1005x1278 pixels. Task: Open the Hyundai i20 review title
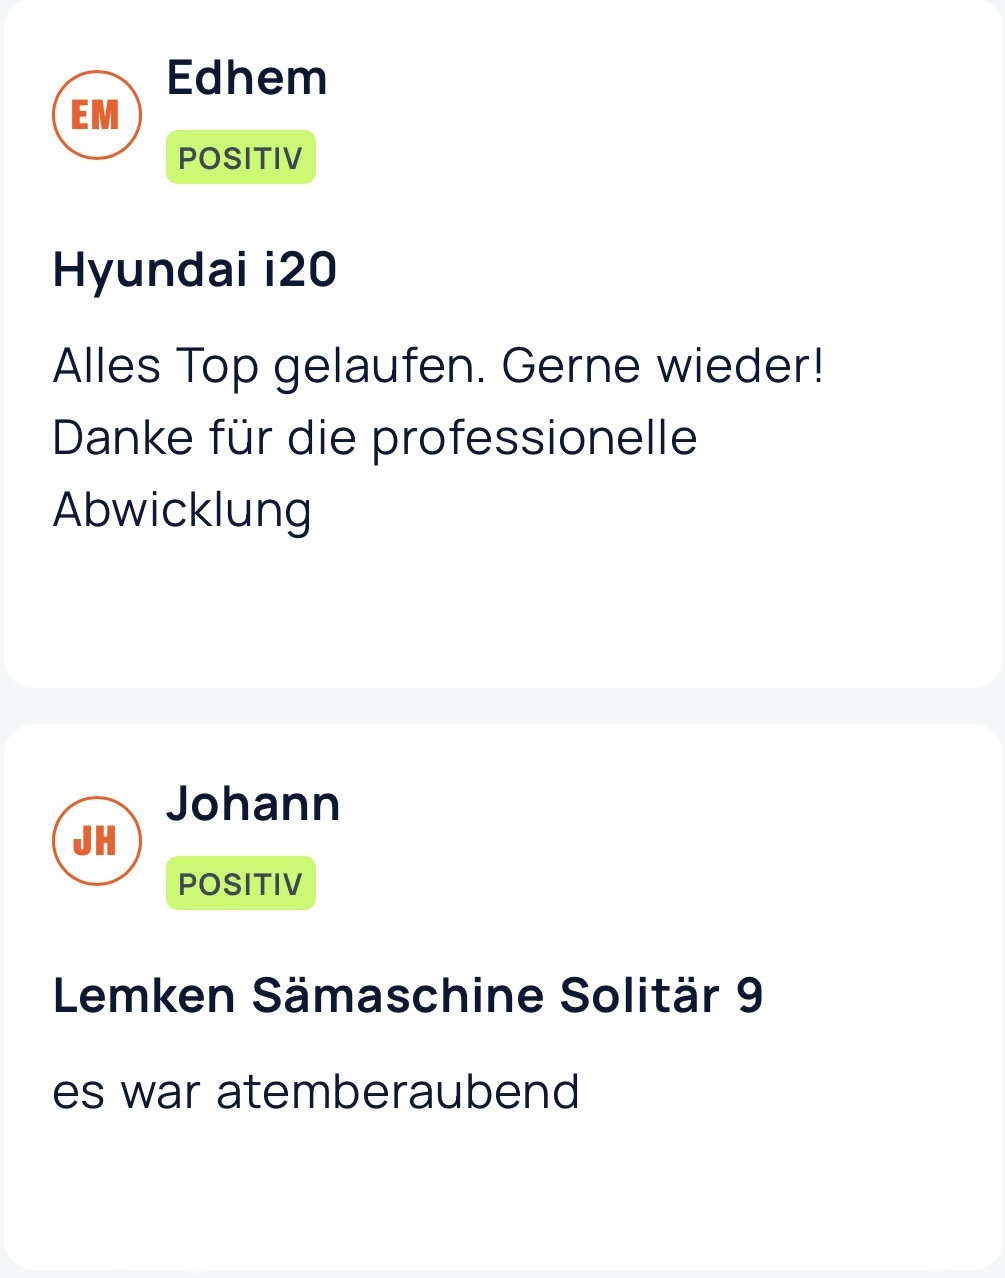(194, 270)
